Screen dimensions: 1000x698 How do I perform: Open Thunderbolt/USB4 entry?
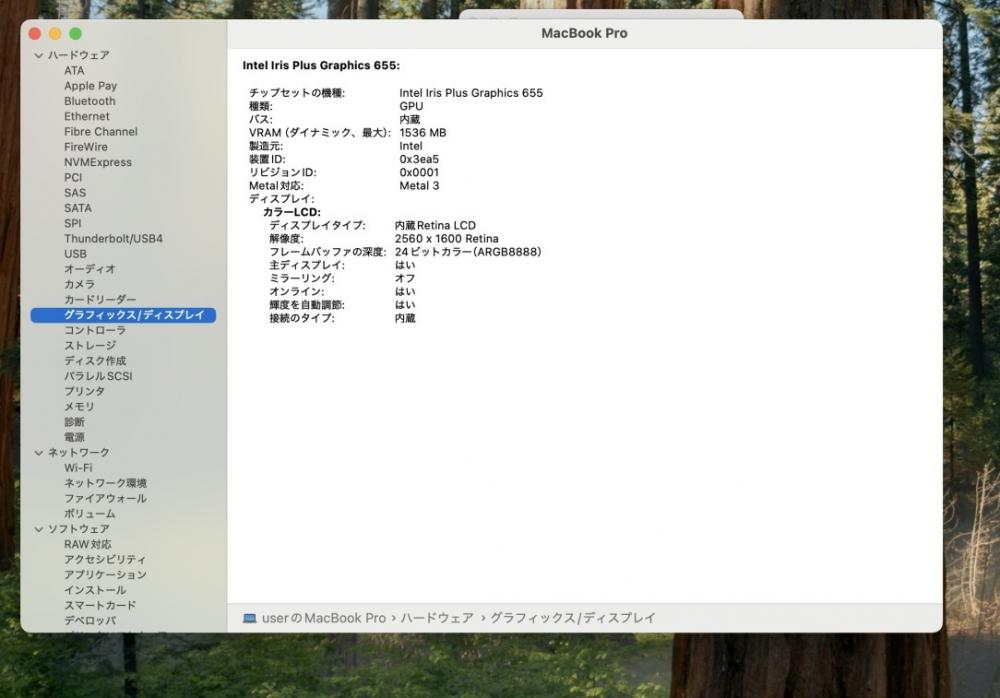coord(114,239)
